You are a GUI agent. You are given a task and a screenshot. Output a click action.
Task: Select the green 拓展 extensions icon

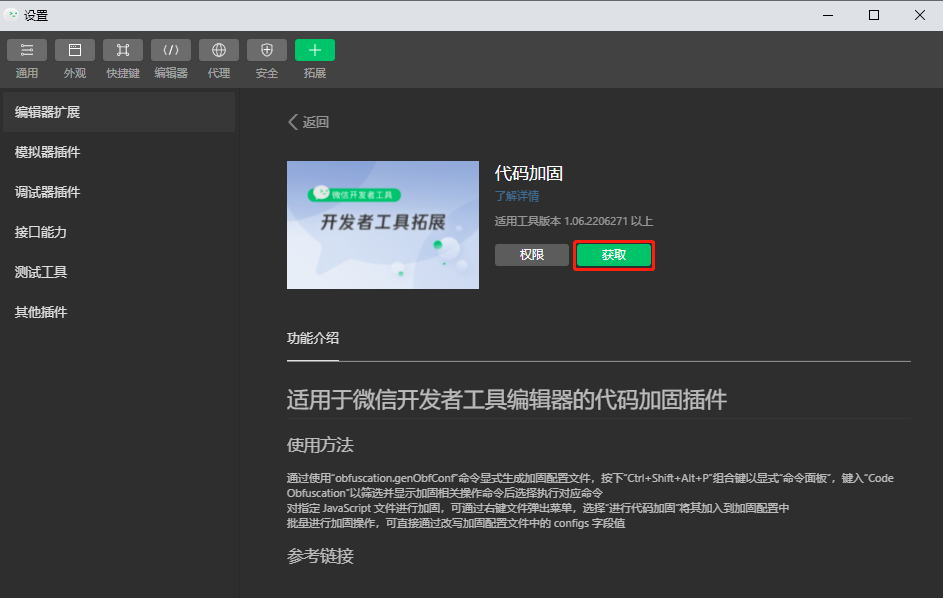[x=315, y=51]
